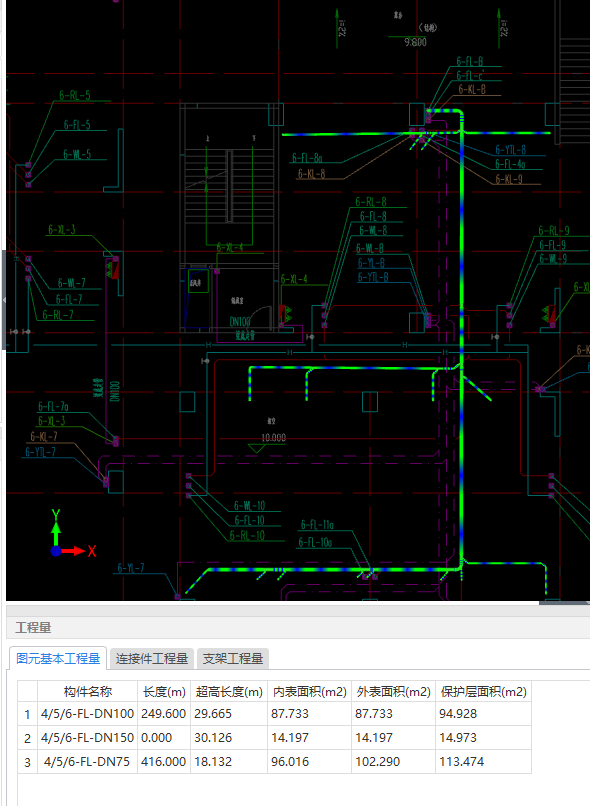Viewport: 590px width, 806px height.
Task: Click the 6-FL-4a label
Action: point(510,164)
